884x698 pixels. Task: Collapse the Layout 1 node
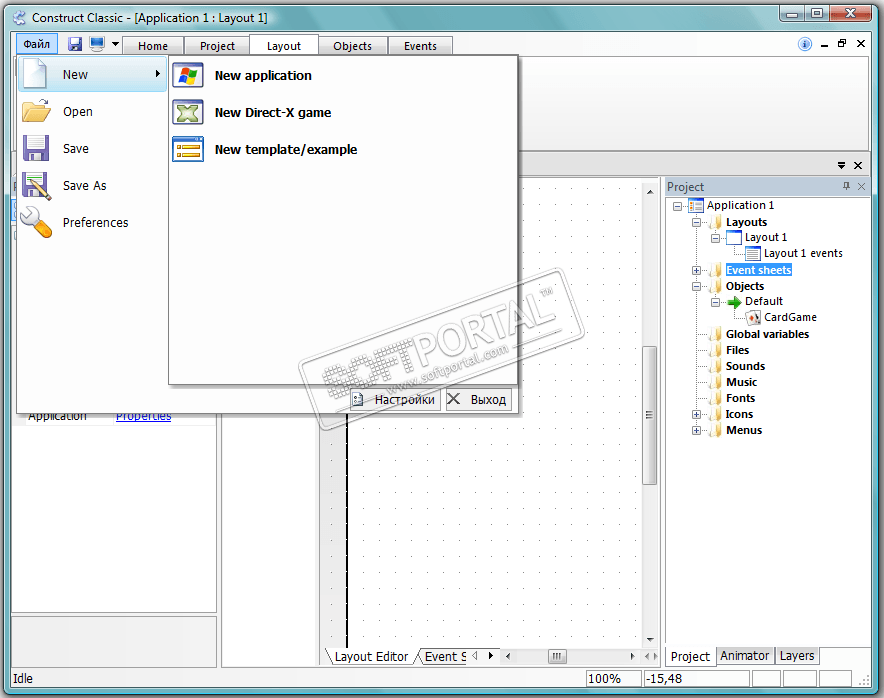[715, 238]
